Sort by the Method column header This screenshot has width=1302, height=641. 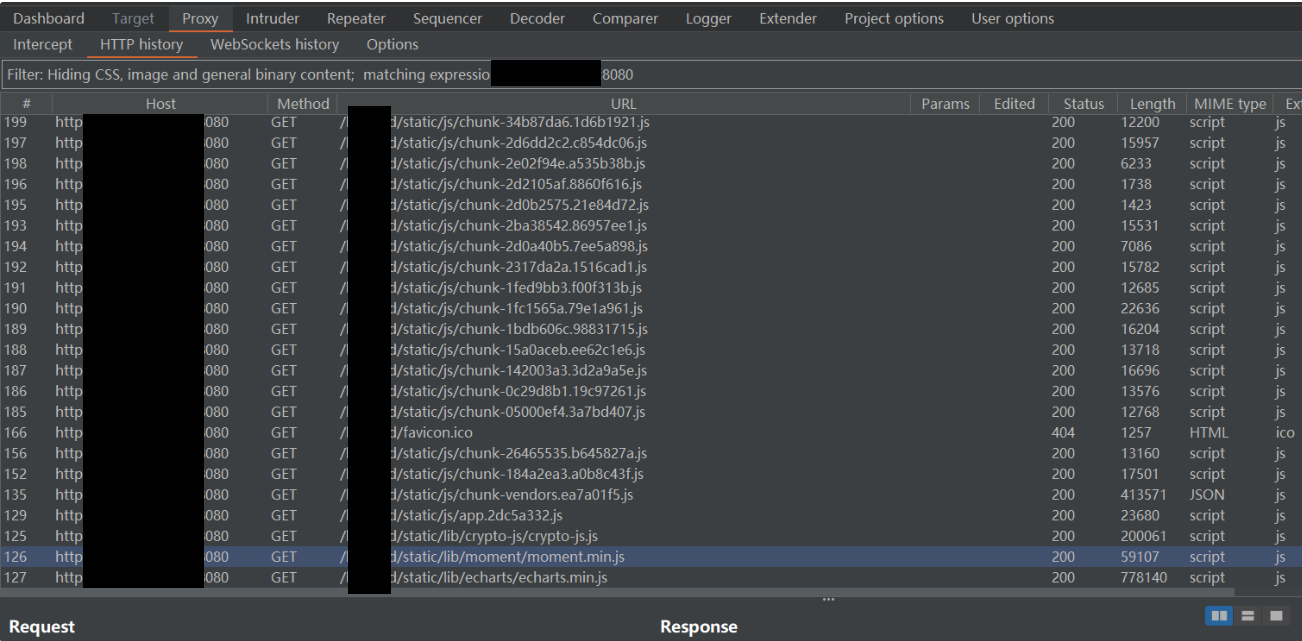[303, 104]
